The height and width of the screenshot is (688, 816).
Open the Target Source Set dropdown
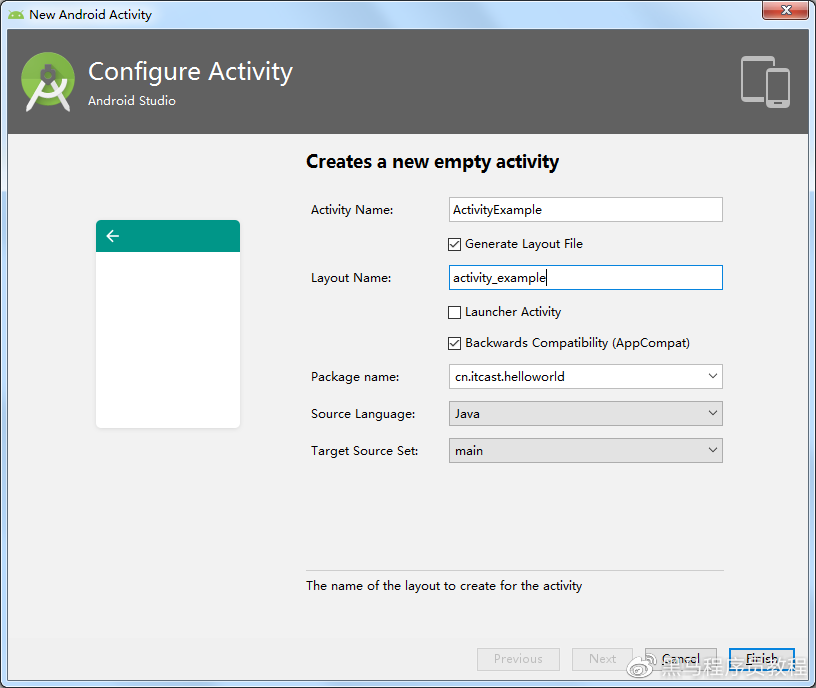click(585, 450)
